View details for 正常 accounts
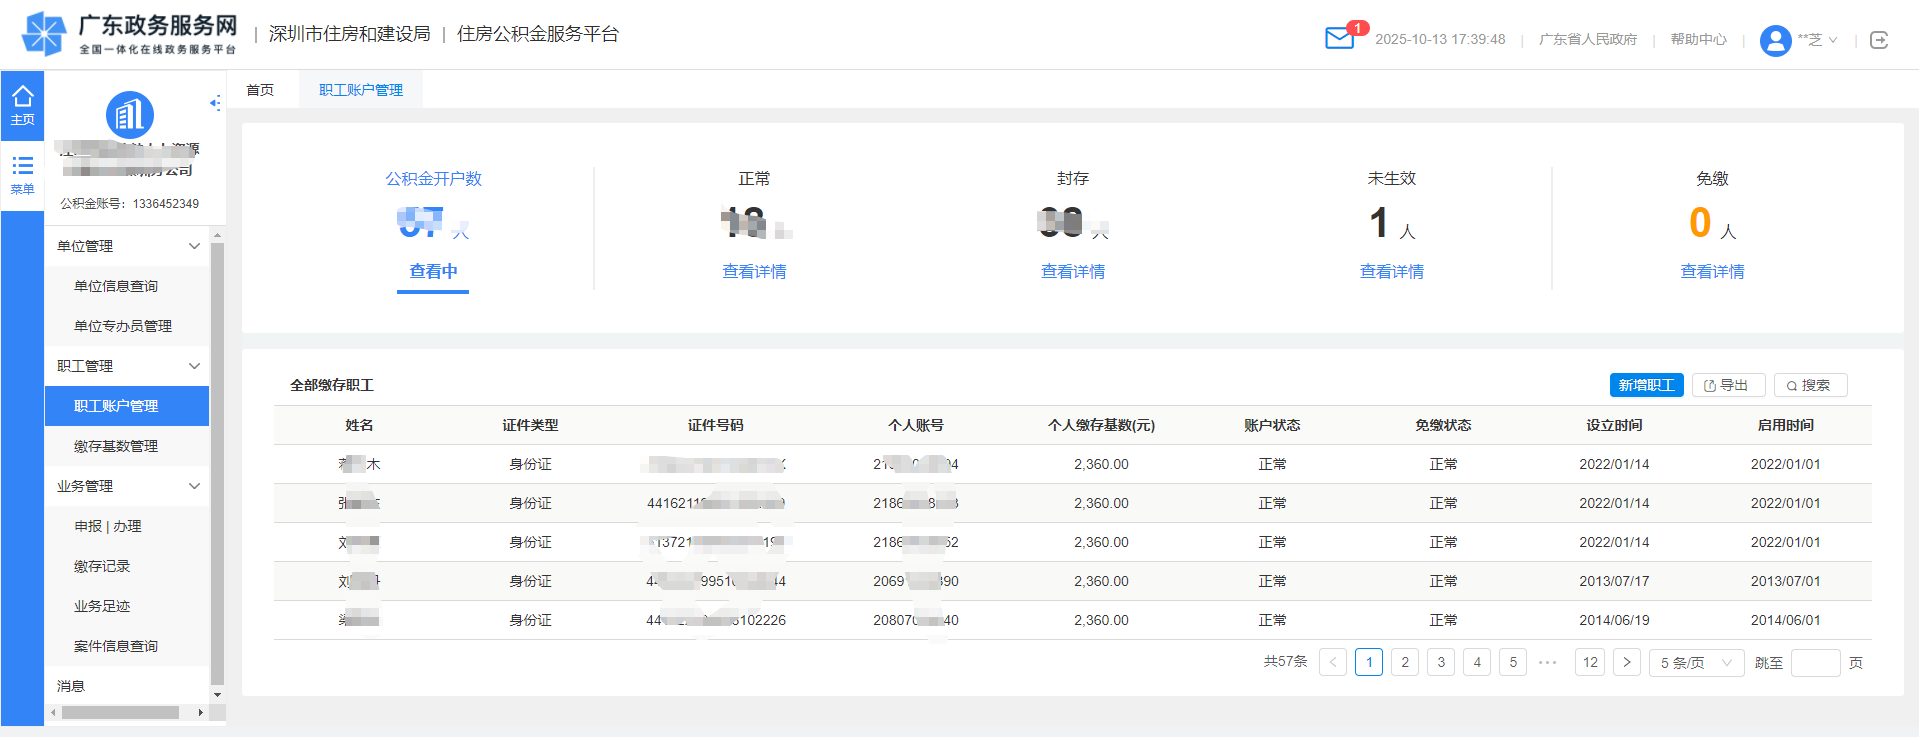The height and width of the screenshot is (737, 1919). pyautogui.click(x=754, y=271)
